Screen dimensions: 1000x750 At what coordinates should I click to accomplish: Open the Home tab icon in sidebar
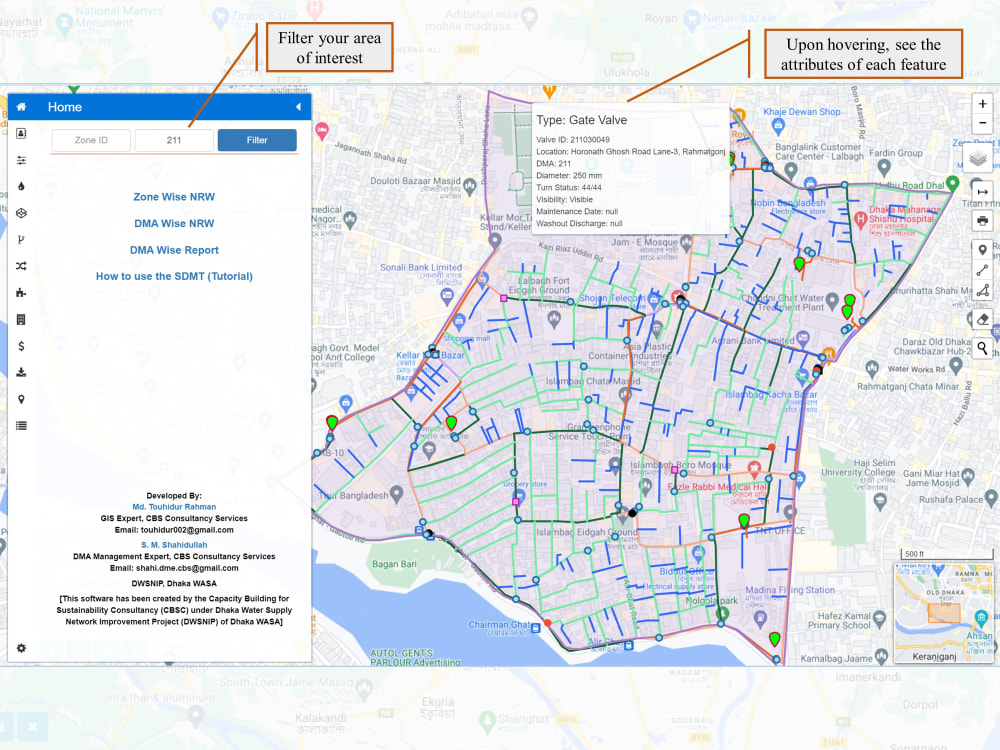21,107
